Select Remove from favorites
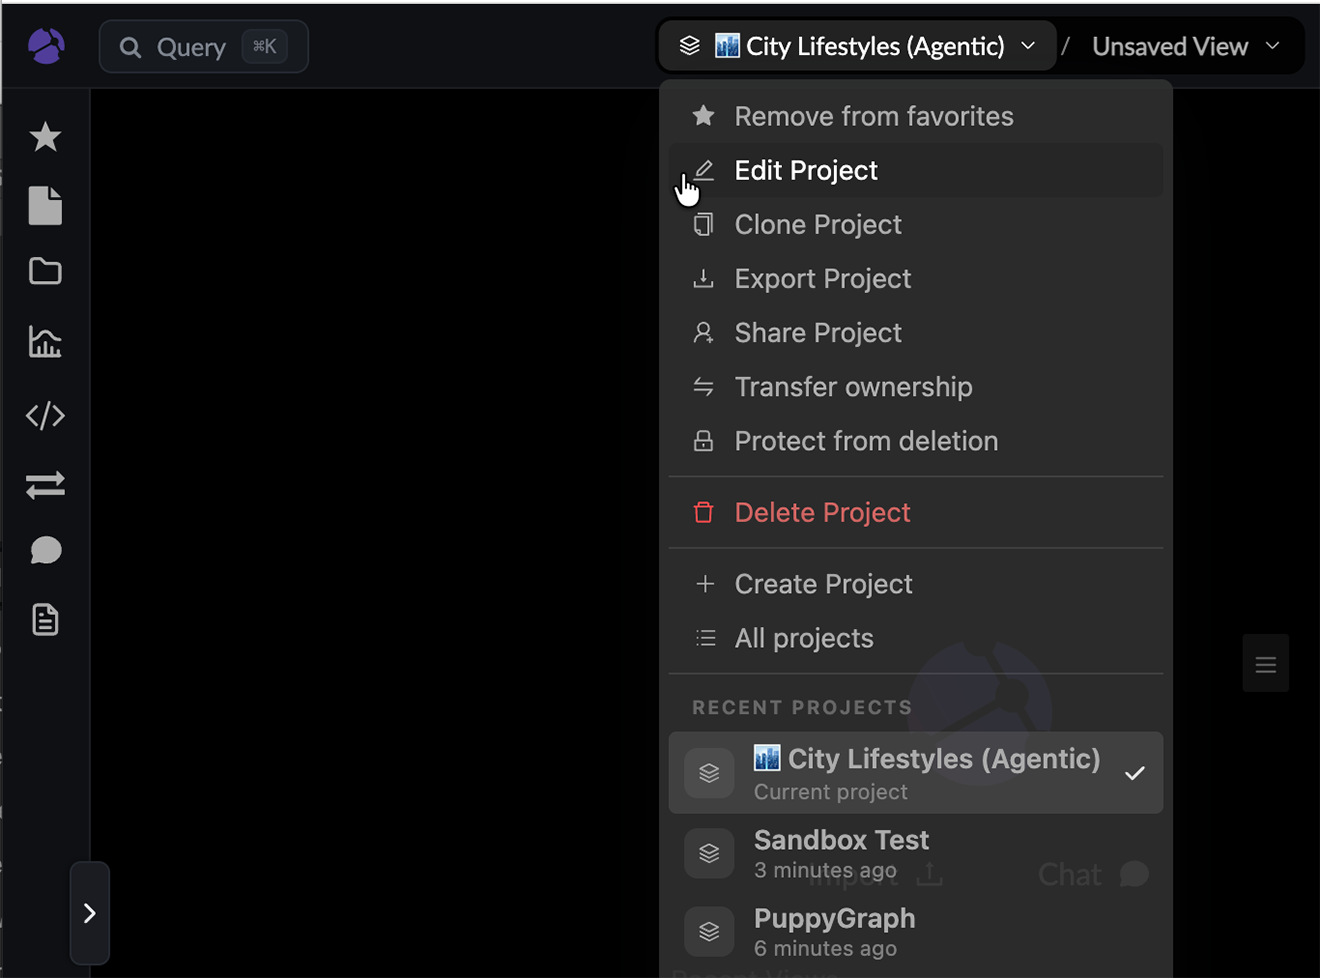1320x978 pixels. (x=916, y=116)
